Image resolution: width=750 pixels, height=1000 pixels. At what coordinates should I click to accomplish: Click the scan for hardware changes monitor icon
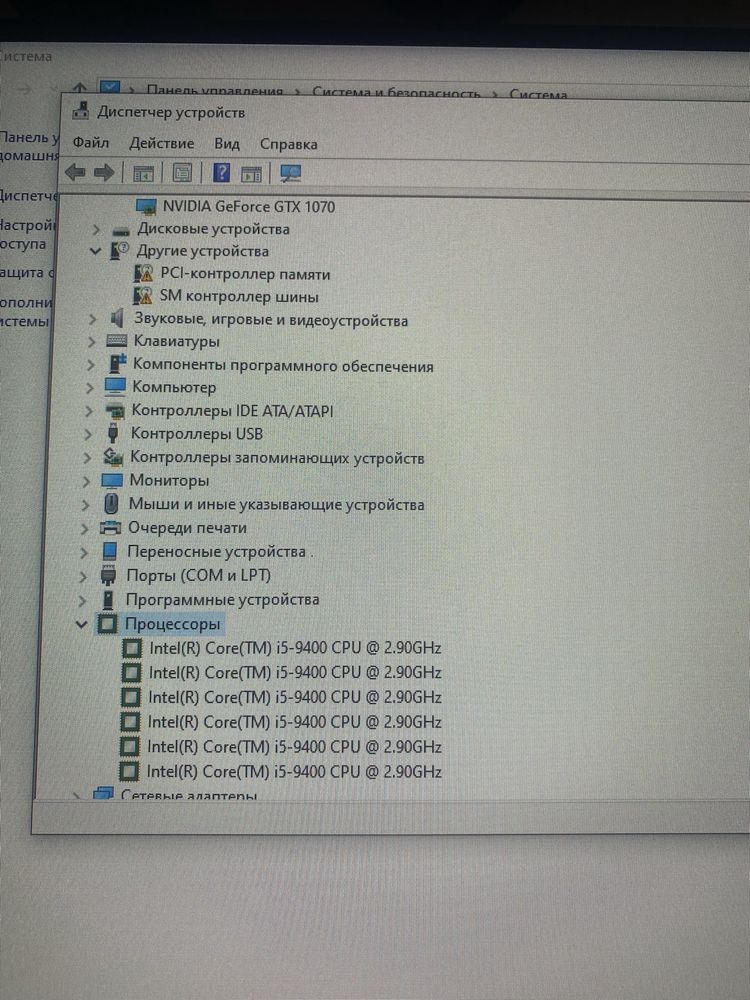[x=291, y=173]
